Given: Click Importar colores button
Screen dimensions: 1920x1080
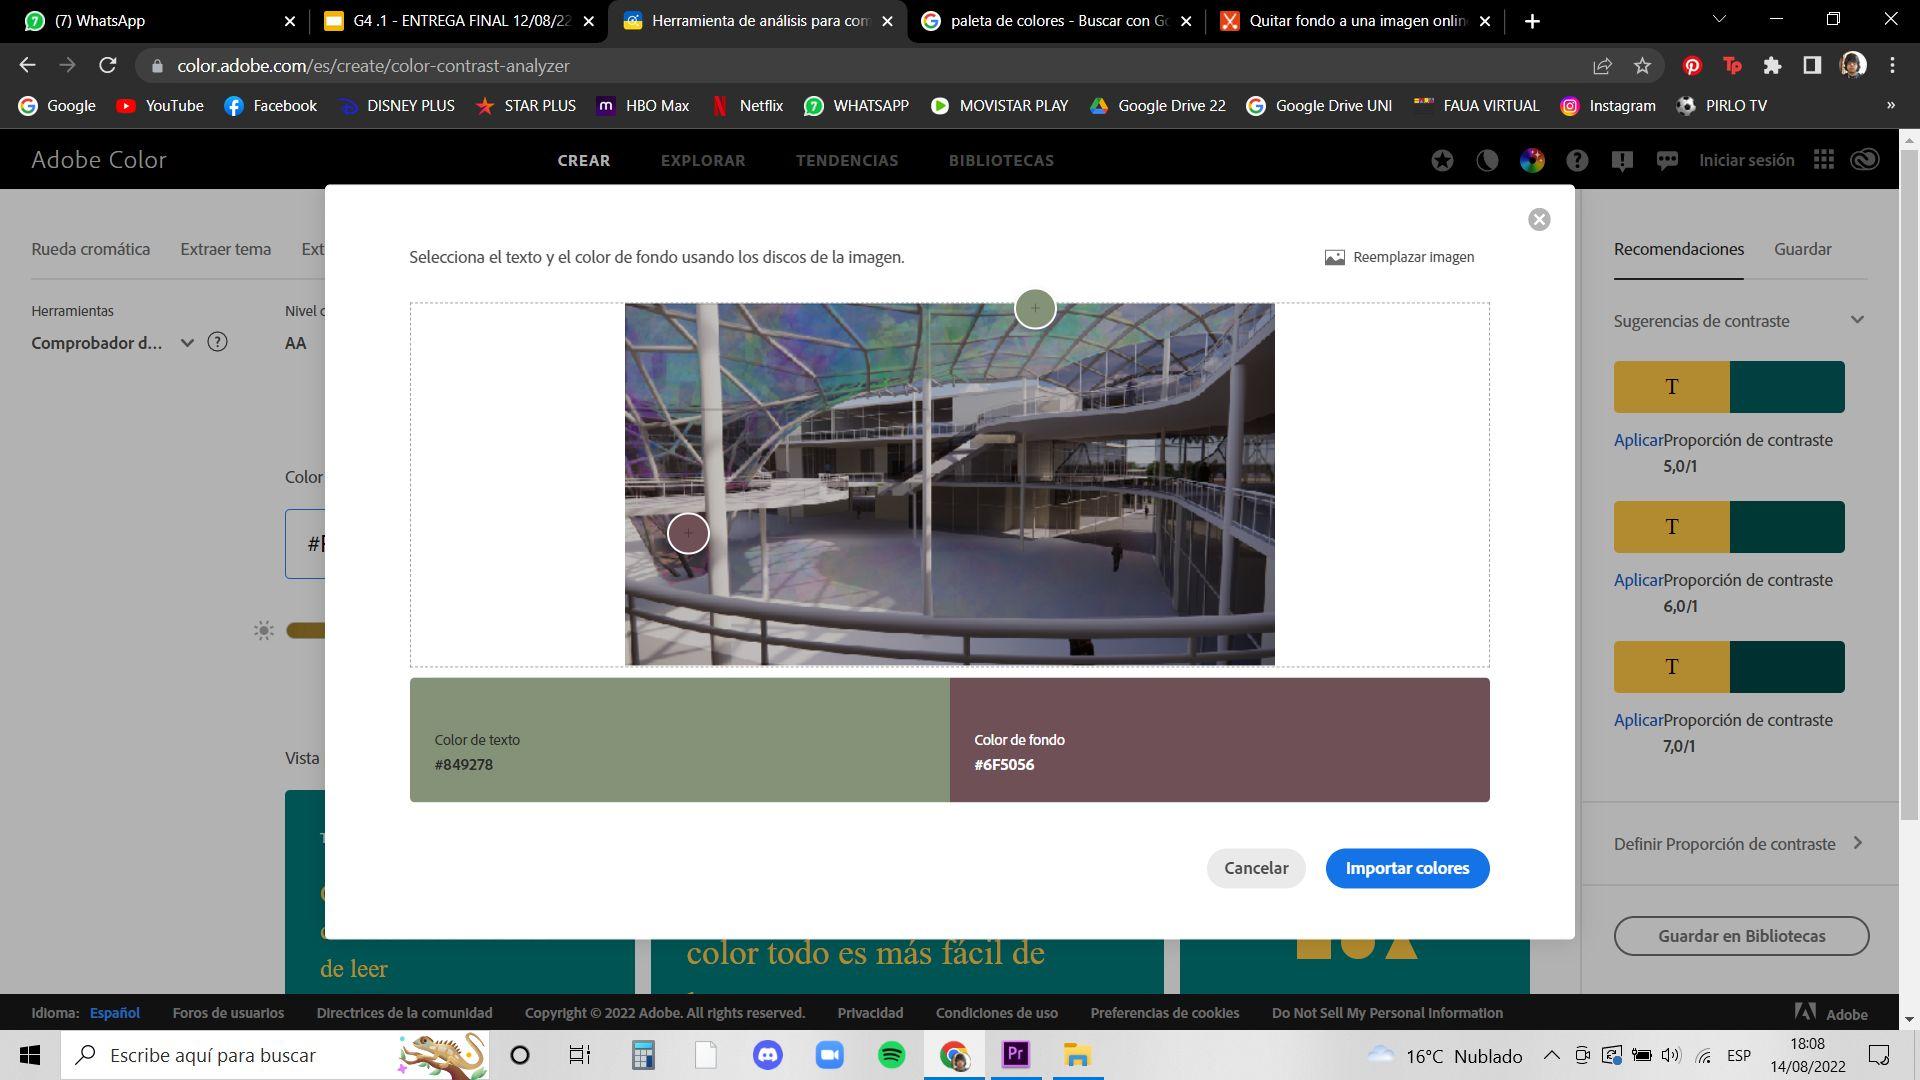Looking at the screenshot, I should point(1407,868).
